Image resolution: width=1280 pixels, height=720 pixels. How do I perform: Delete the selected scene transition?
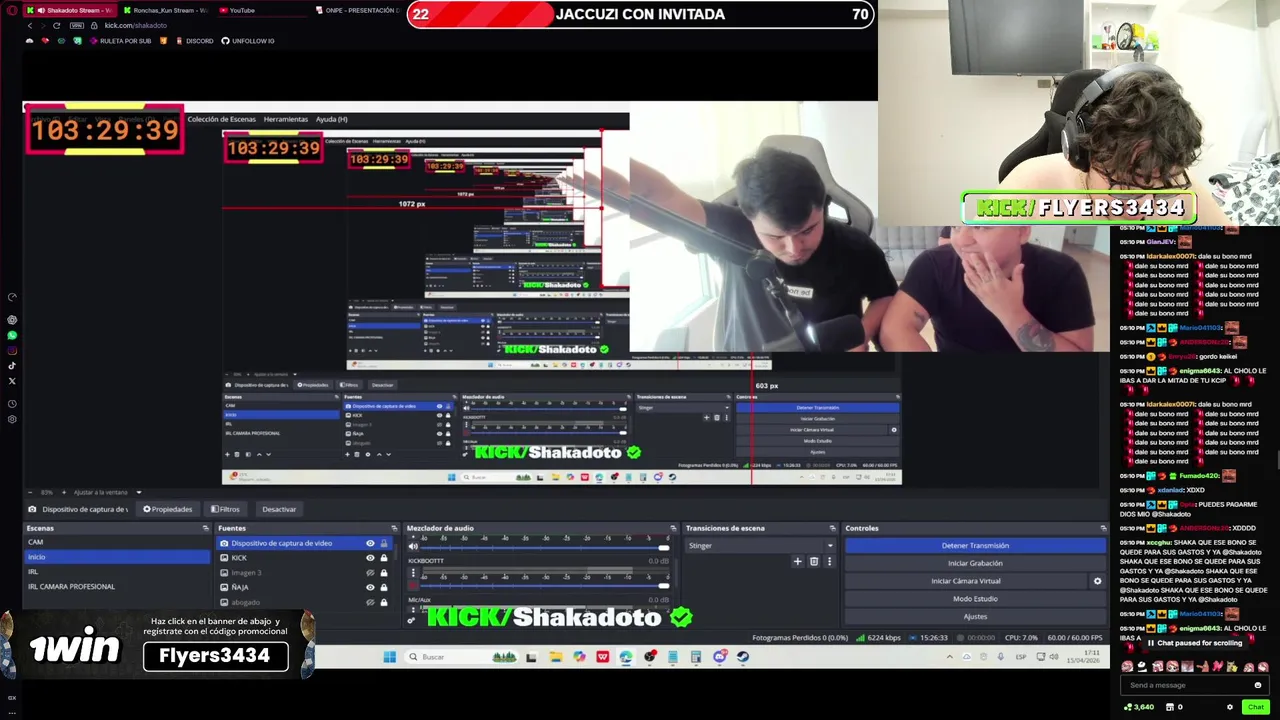click(x=814, y=562)
